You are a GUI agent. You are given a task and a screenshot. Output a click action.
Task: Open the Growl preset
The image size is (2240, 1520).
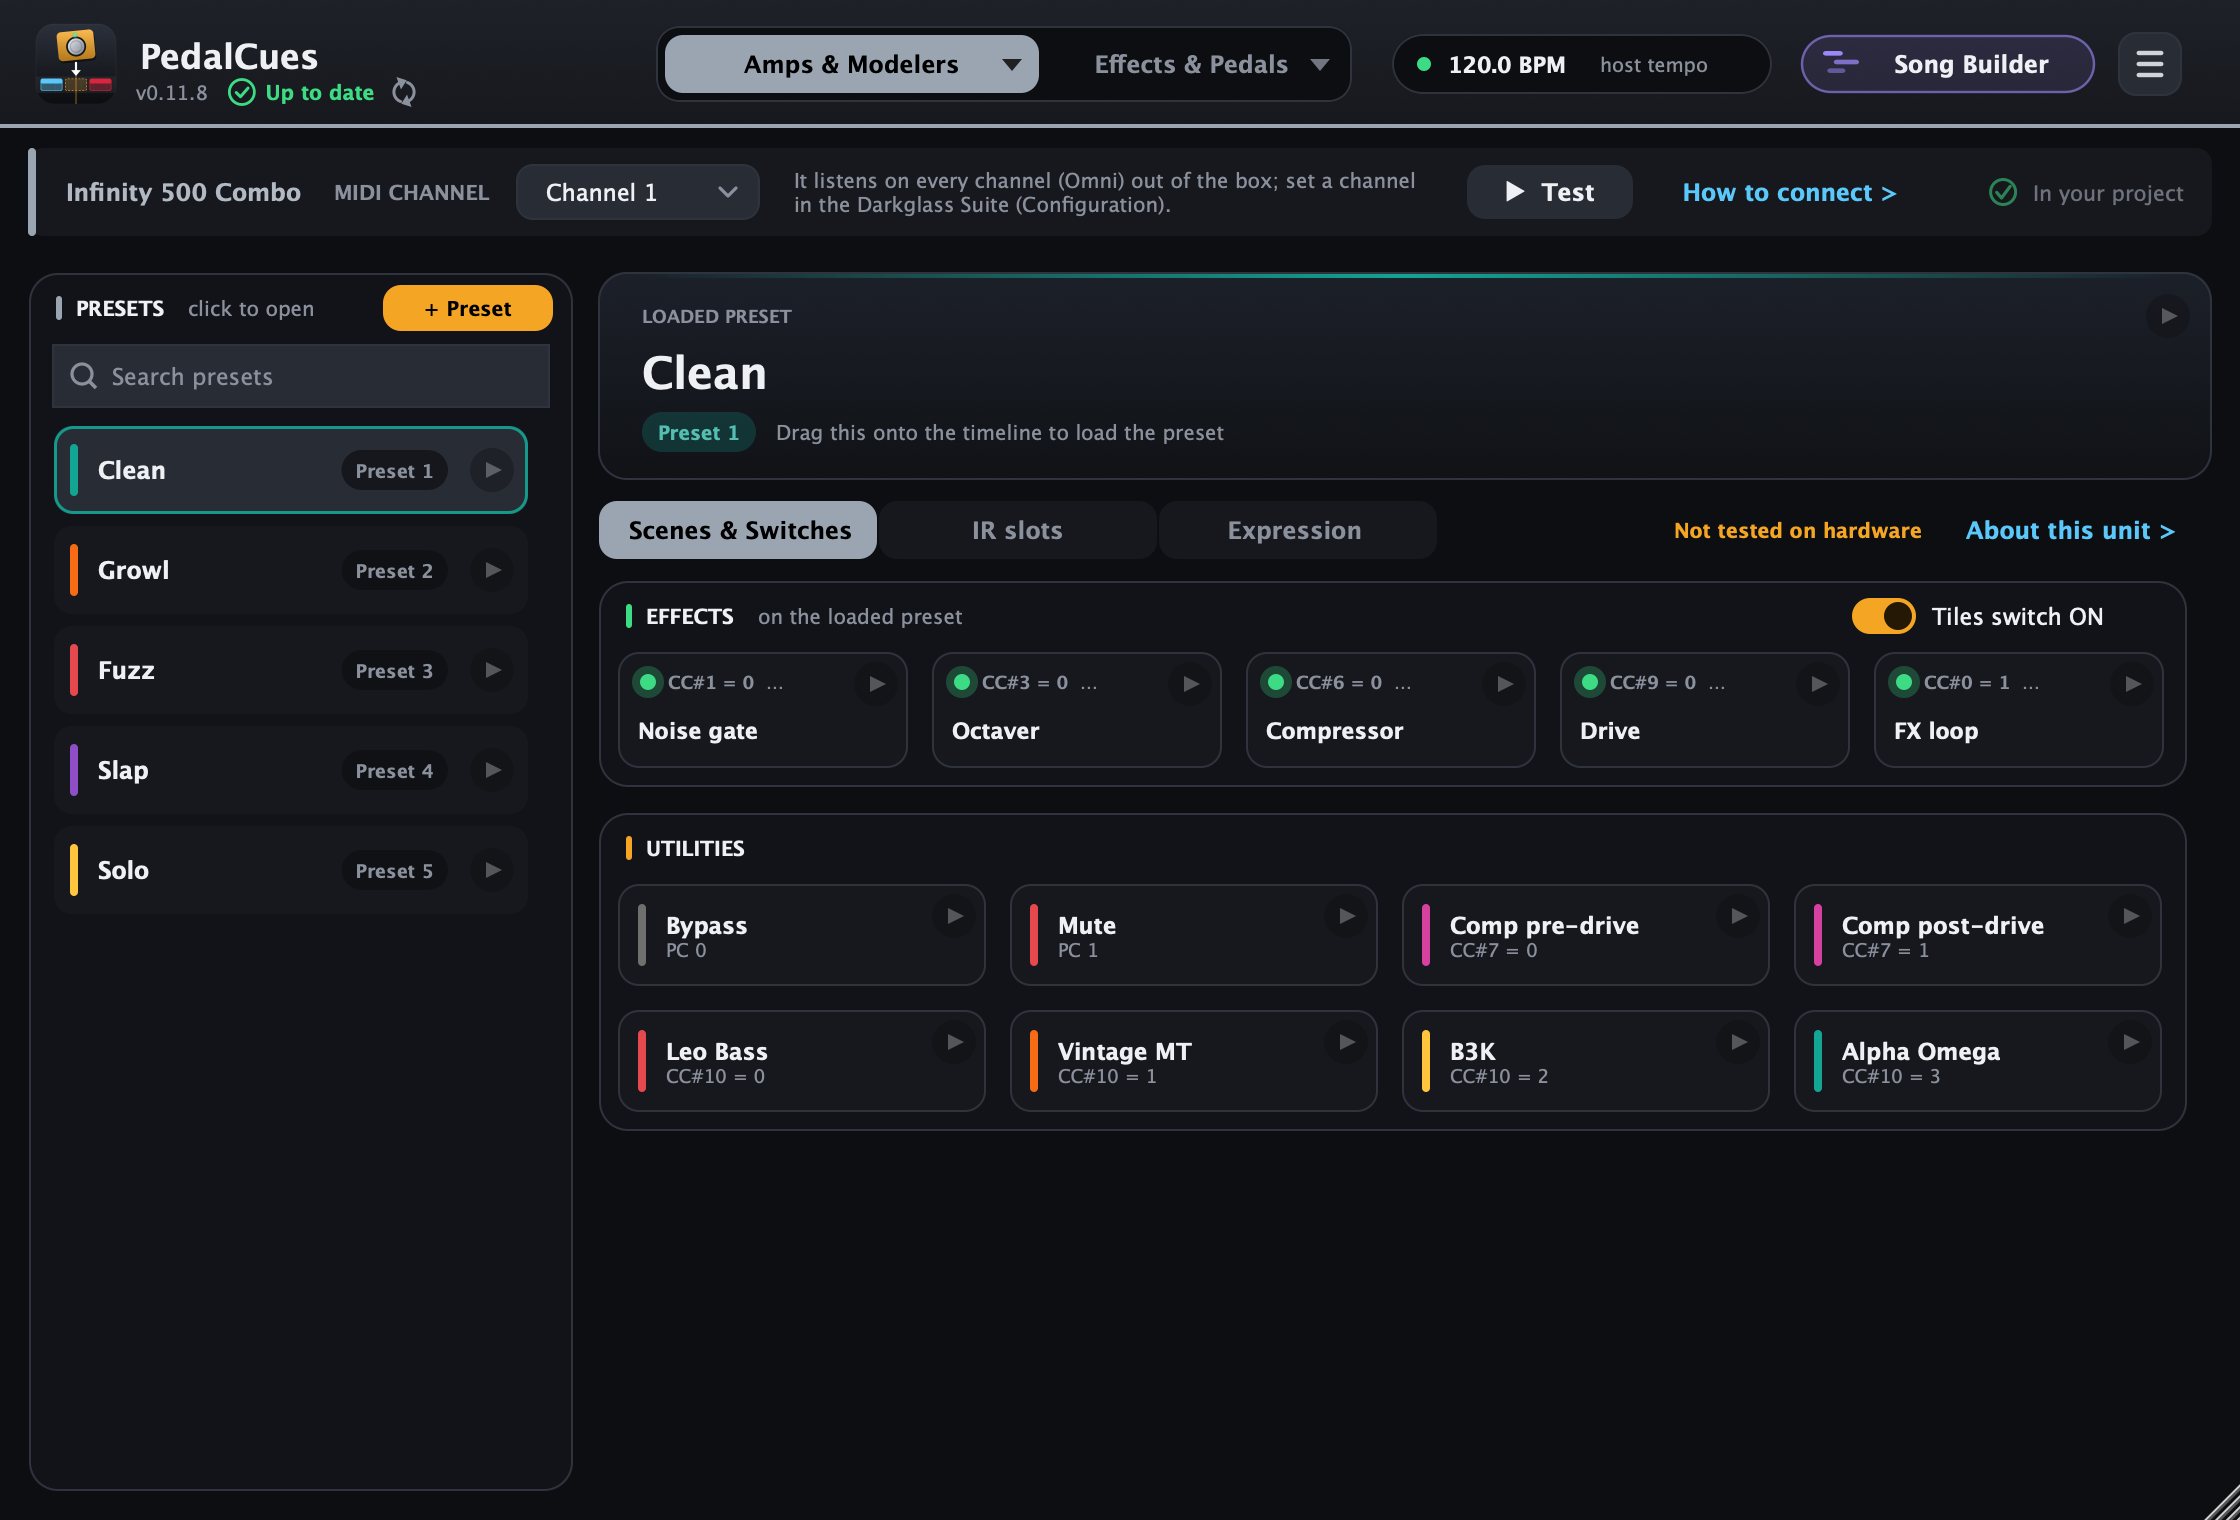point(291,570)
